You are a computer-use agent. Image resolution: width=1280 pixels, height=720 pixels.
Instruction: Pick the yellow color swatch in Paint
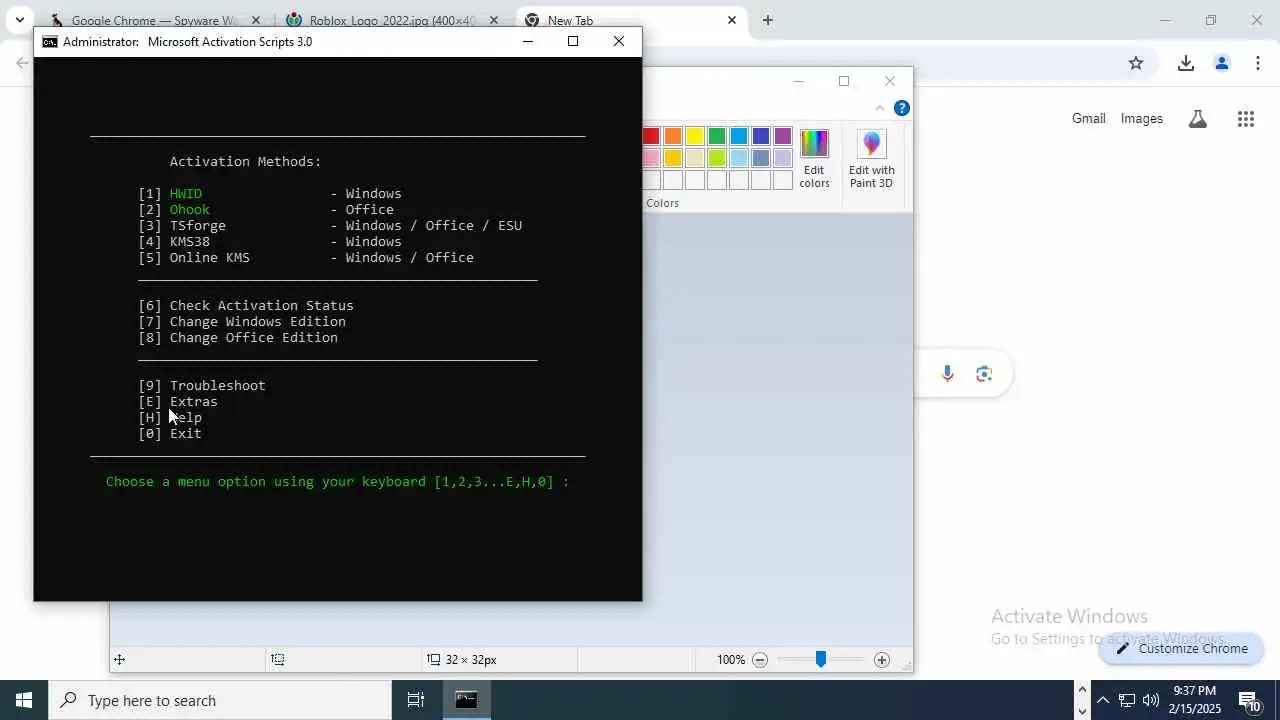coord(695,136)
